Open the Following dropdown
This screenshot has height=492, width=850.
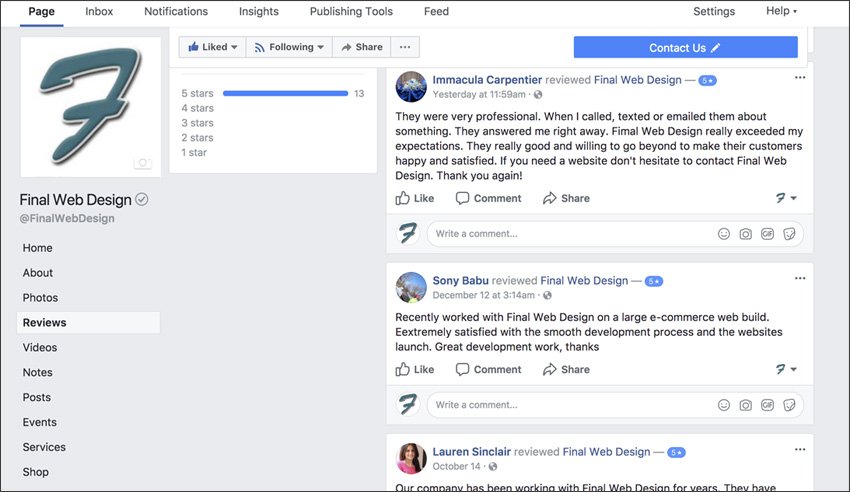[x=289, y=47]
